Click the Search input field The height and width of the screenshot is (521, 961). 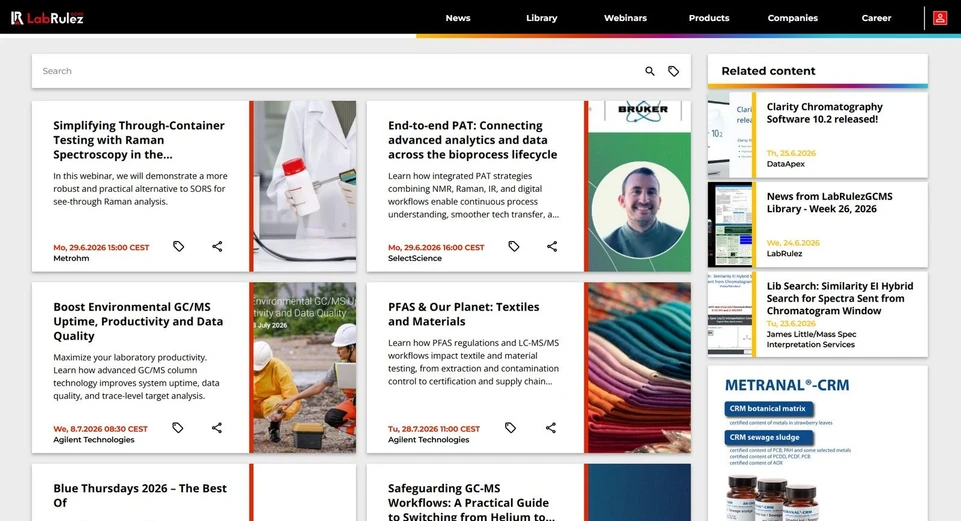pyautogui.click(x=337, y=71)
